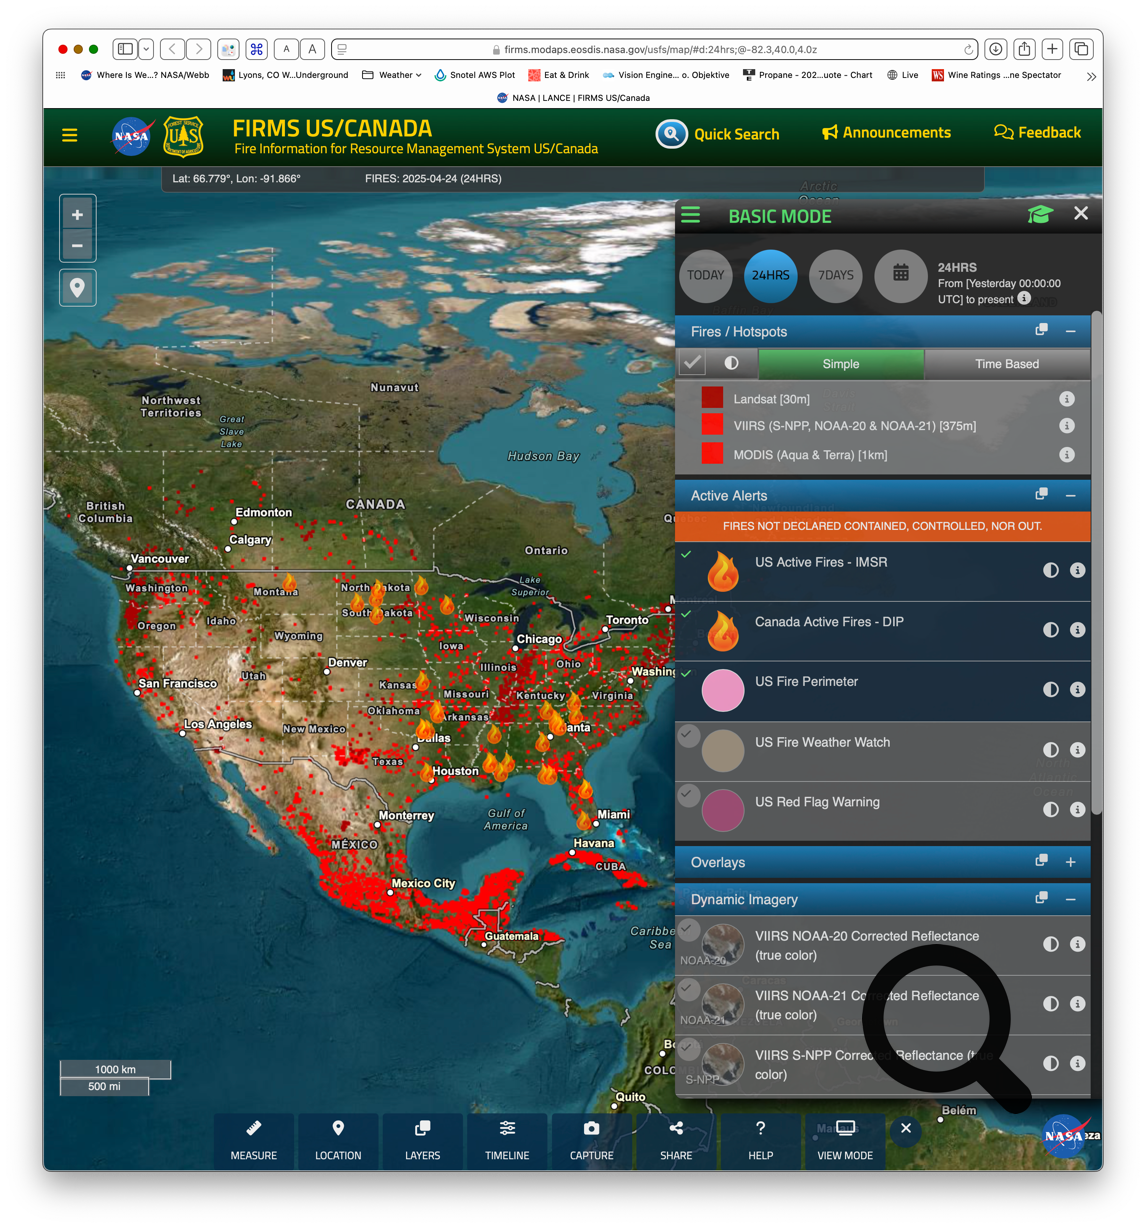The width and height of the screenshot is (1146, 1228).
Task: Show info for US Active Fires - IMSR
Action: [1078, 570]
